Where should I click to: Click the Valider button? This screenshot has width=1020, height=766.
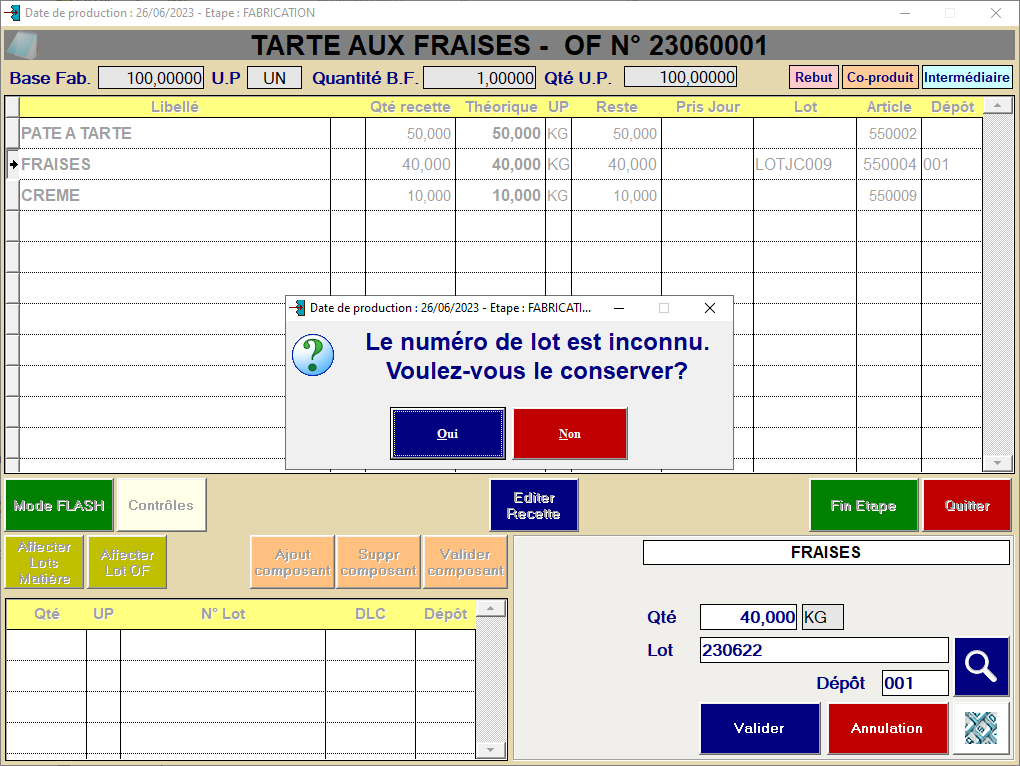(759, 728)
